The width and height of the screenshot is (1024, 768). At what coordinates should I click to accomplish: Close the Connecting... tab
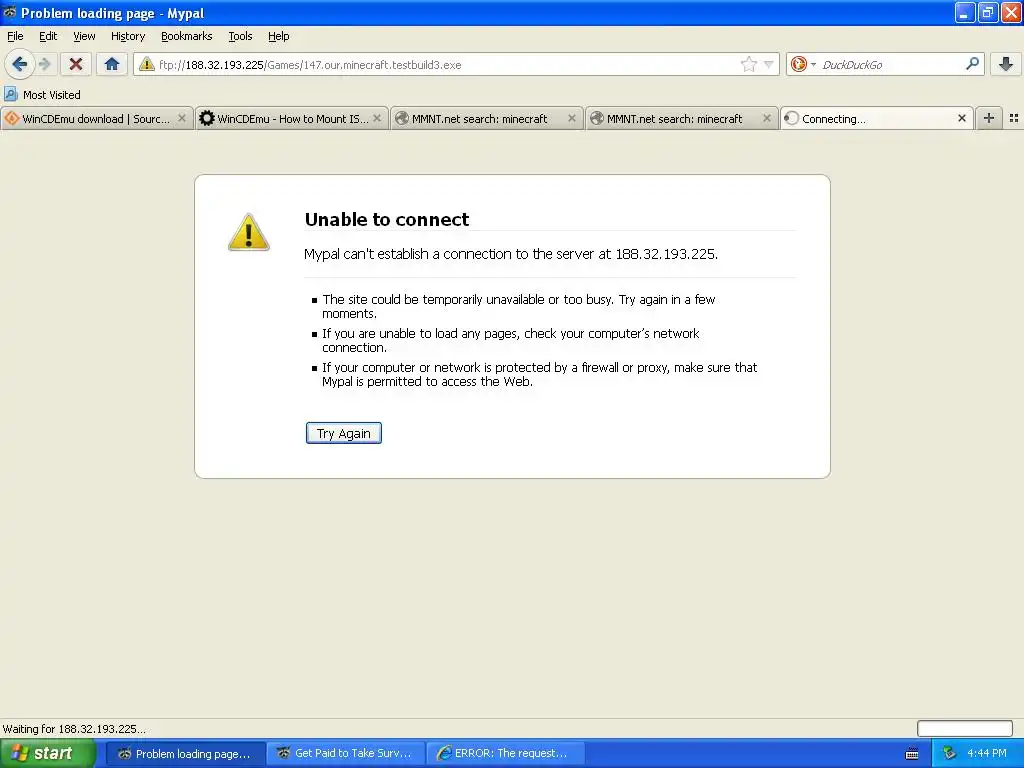(x=961, y=118)
